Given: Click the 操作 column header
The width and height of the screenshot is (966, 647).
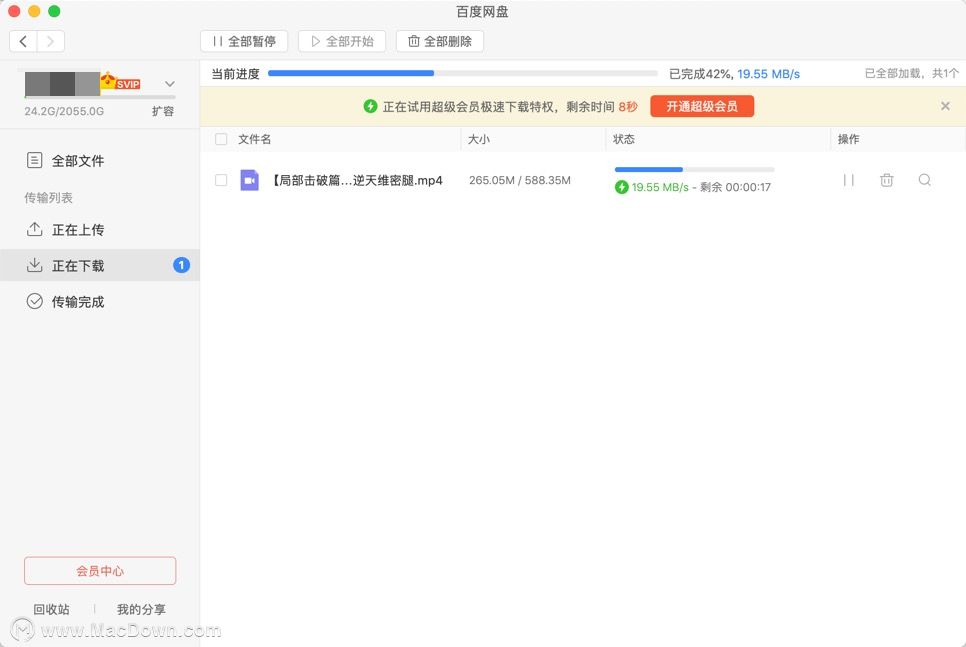Looking at the screenshot, I should point(848,139).
